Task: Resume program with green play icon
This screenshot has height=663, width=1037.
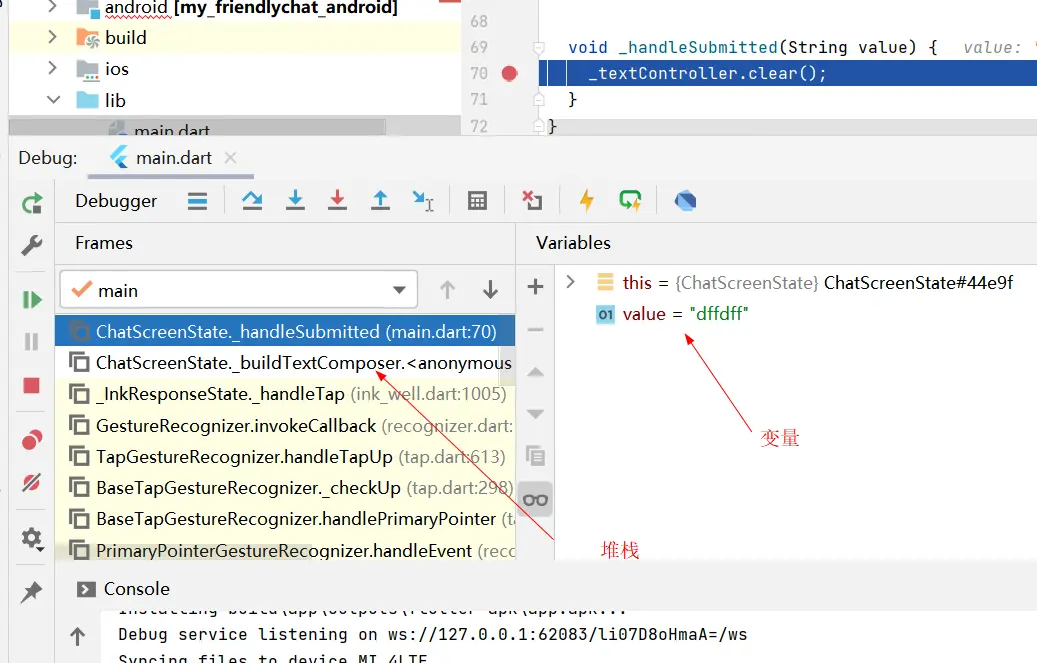Action: point(32,300)
